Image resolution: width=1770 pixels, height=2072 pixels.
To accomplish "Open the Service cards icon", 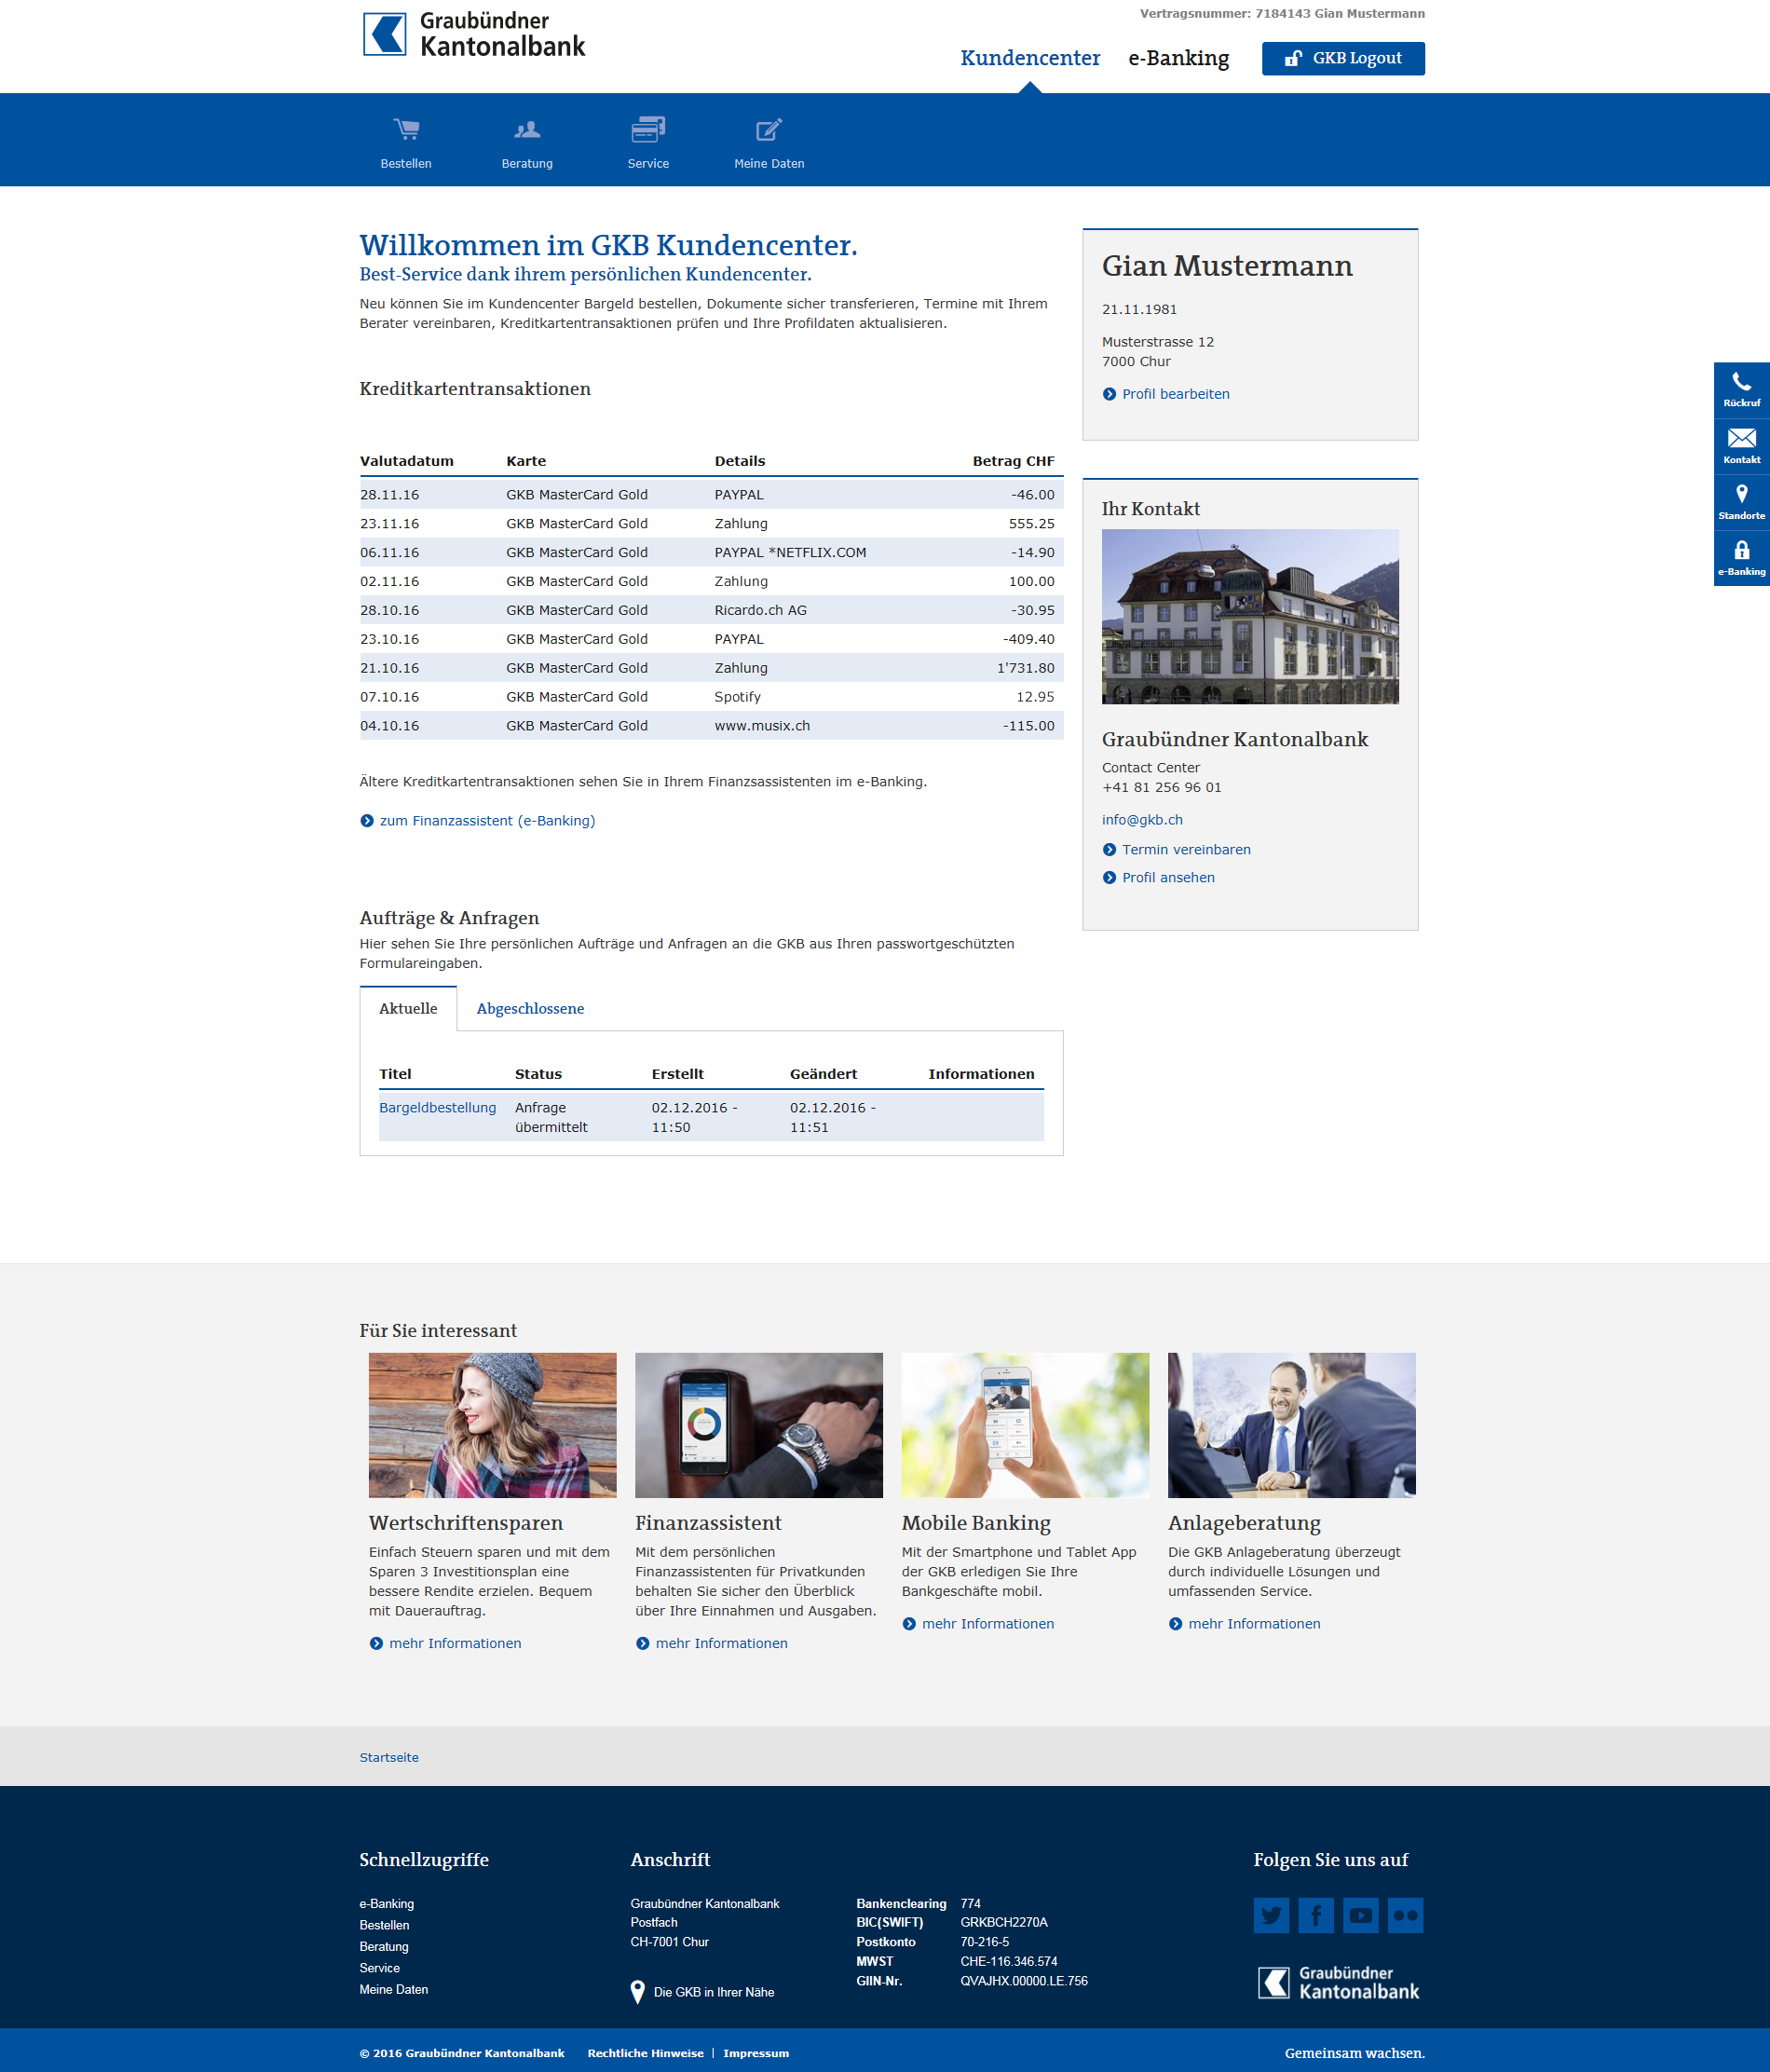I will pyautogui.click(x=648, y=130).
